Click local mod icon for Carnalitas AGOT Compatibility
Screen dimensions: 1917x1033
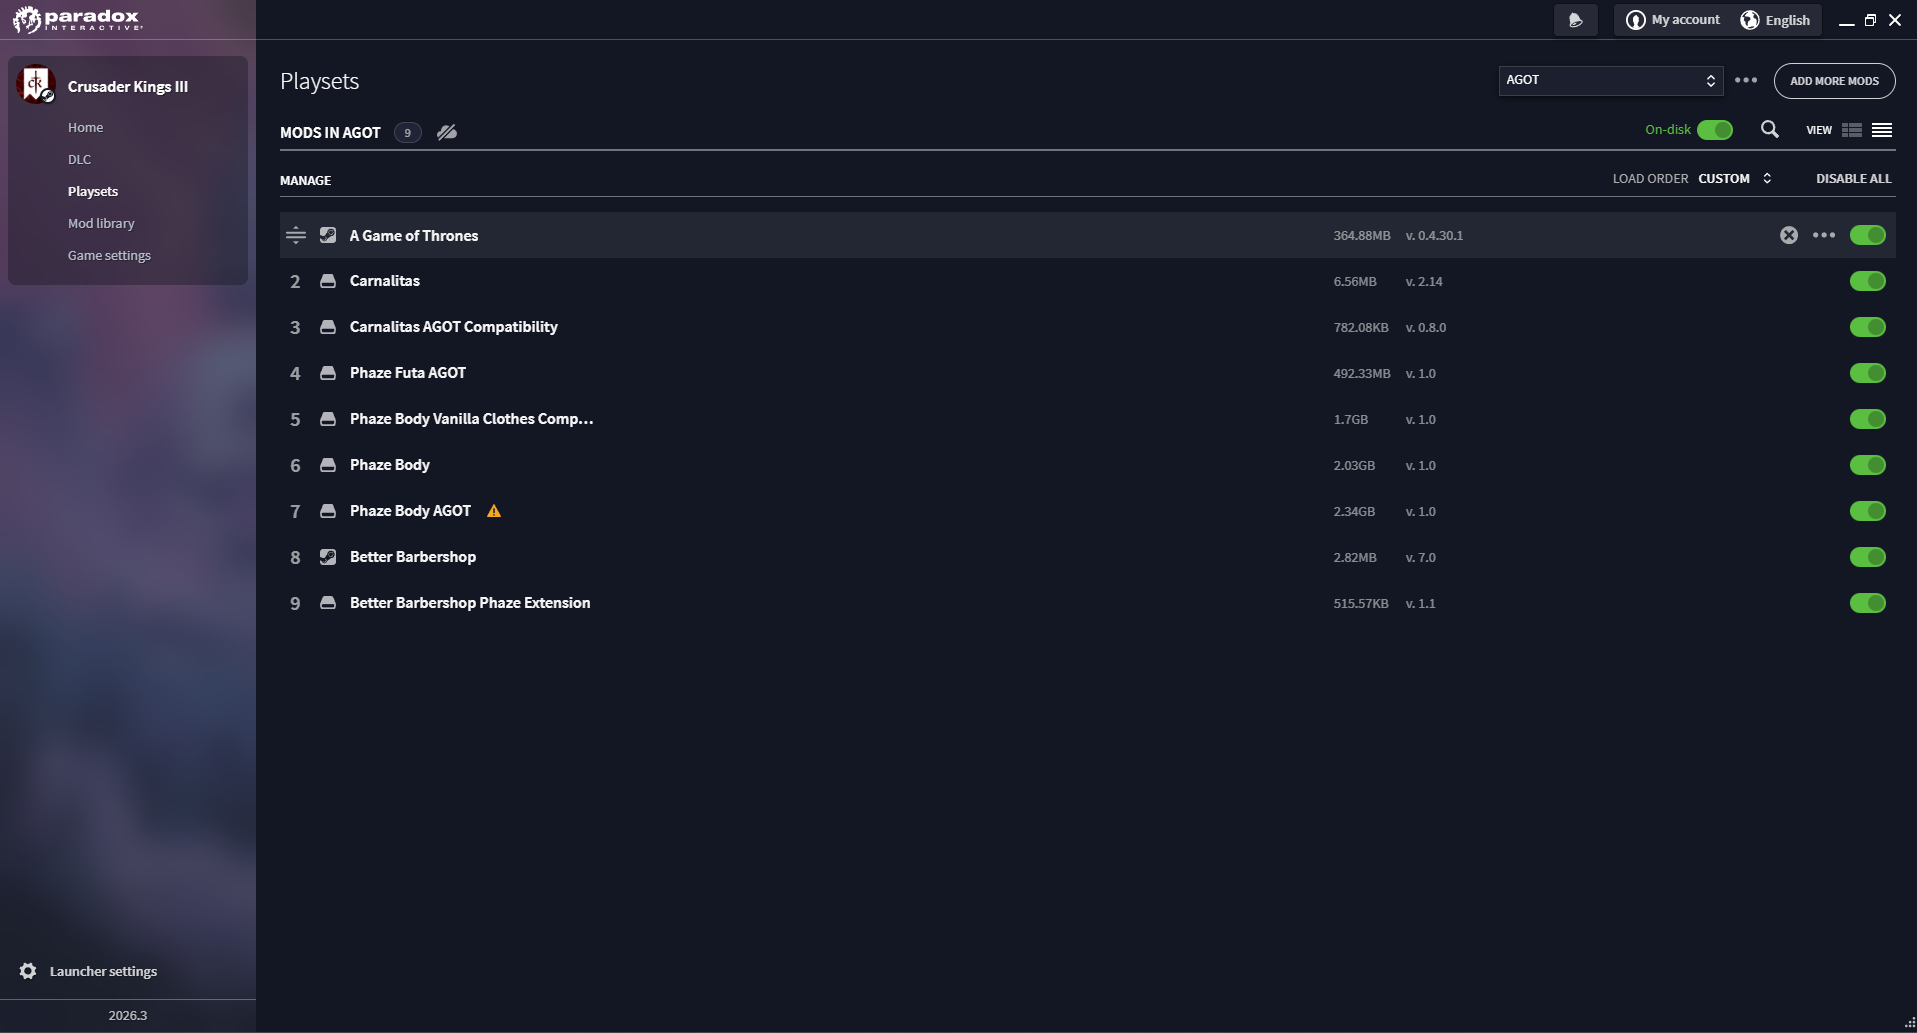[x=328, y=327]
